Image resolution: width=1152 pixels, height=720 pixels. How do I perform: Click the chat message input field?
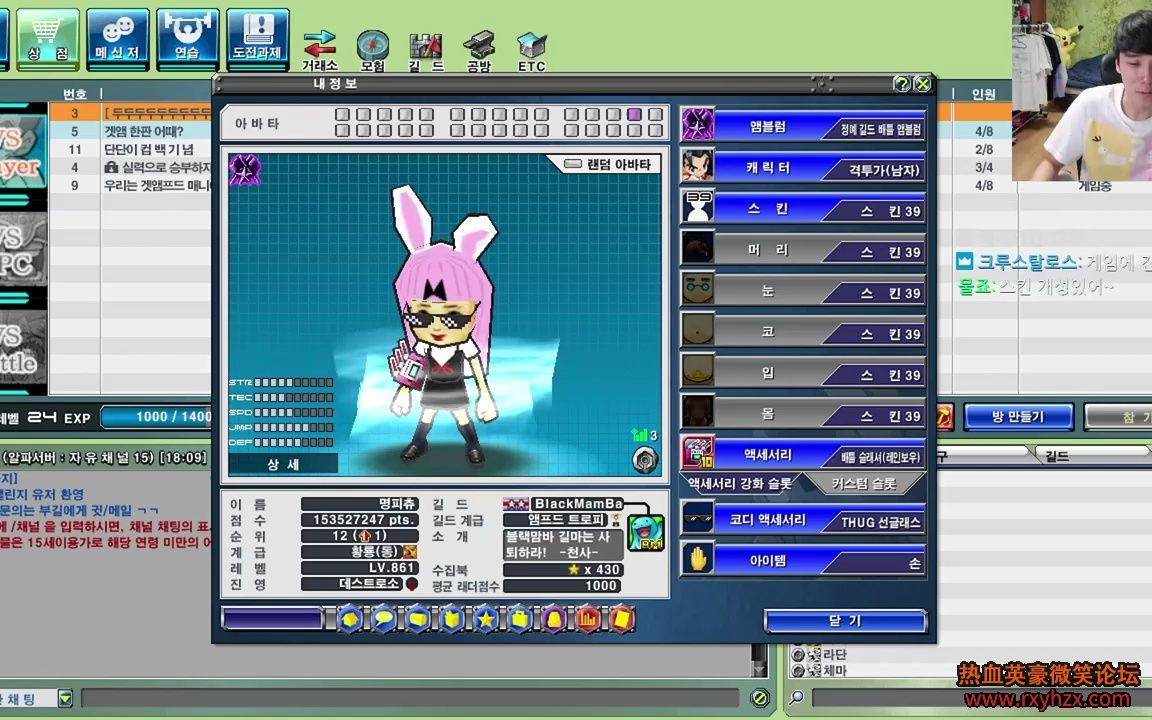410,698
